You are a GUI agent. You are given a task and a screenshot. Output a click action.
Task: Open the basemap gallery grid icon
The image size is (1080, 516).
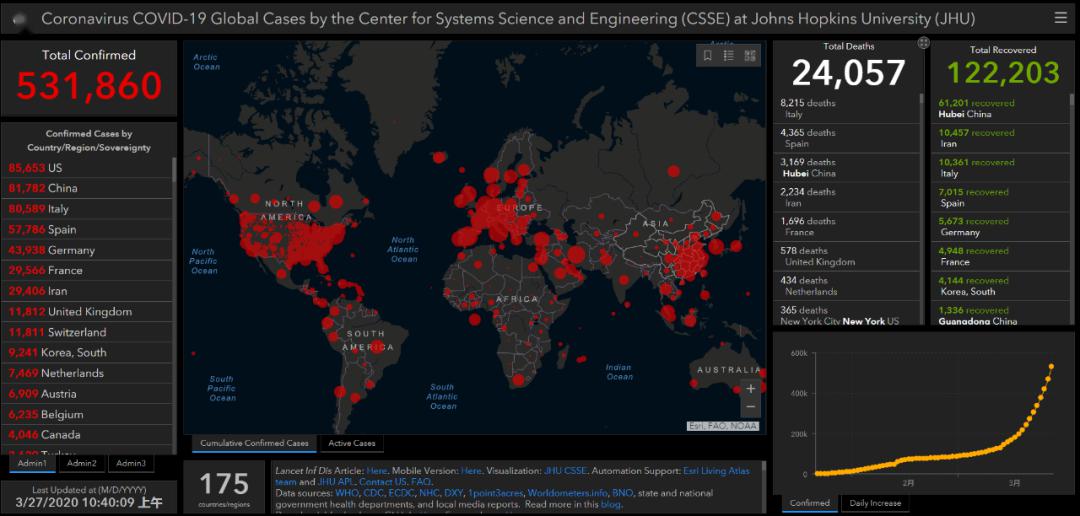pyautogui.click(x=750, y=56)
